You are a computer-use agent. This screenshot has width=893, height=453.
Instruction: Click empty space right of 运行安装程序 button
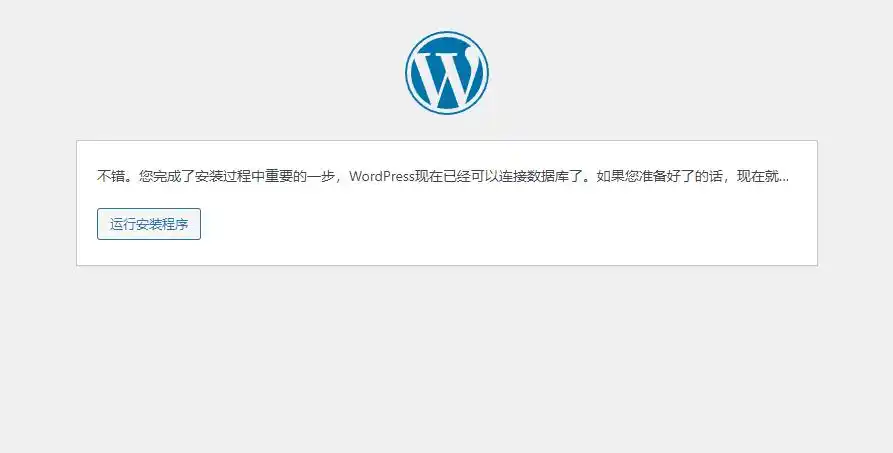click(456, 224)
